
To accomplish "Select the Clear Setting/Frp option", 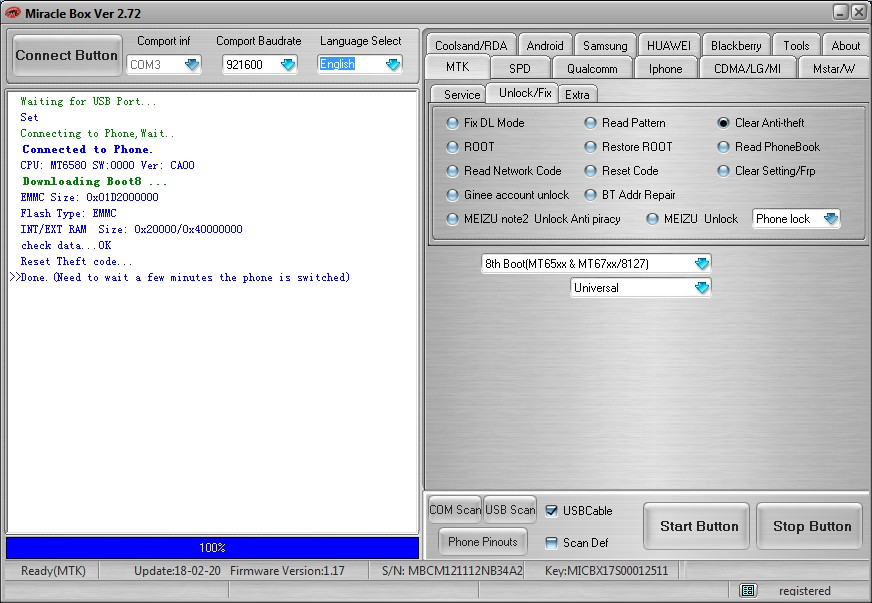I will [723, 171].
